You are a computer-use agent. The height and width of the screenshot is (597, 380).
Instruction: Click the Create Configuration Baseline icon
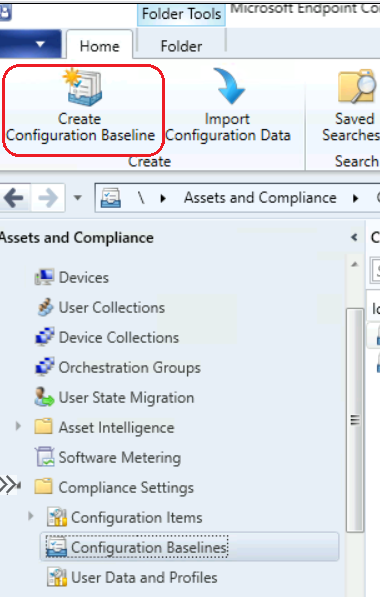(83, 87)
